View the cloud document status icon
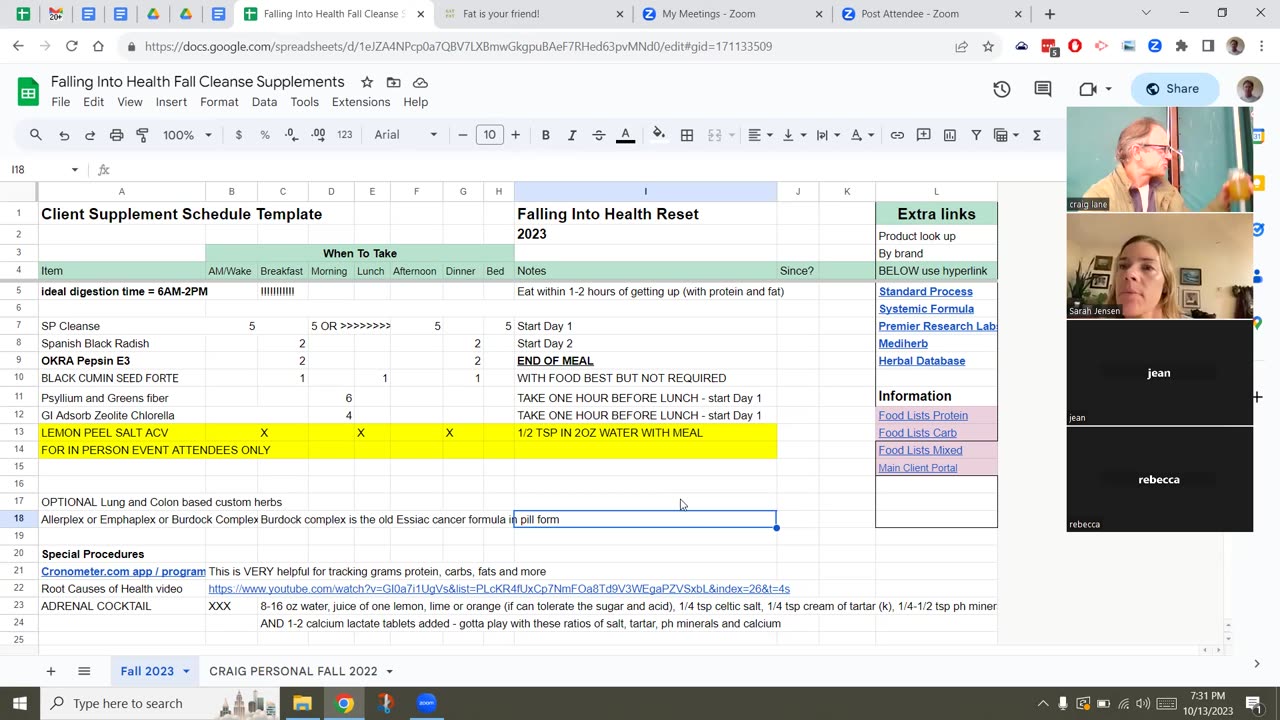This screenshot has height=720, width=1280. [421, 82]
